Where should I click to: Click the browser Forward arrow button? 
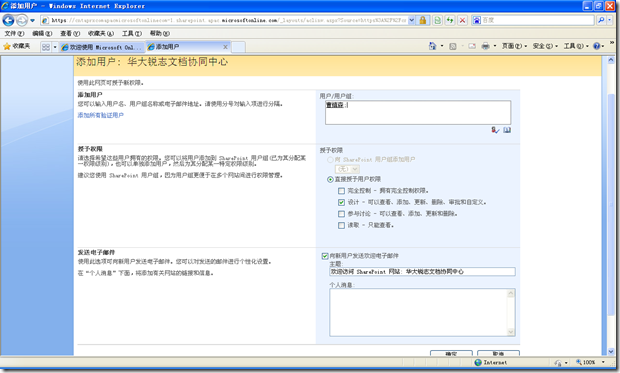pyautogui.click(x=22, y=20)
